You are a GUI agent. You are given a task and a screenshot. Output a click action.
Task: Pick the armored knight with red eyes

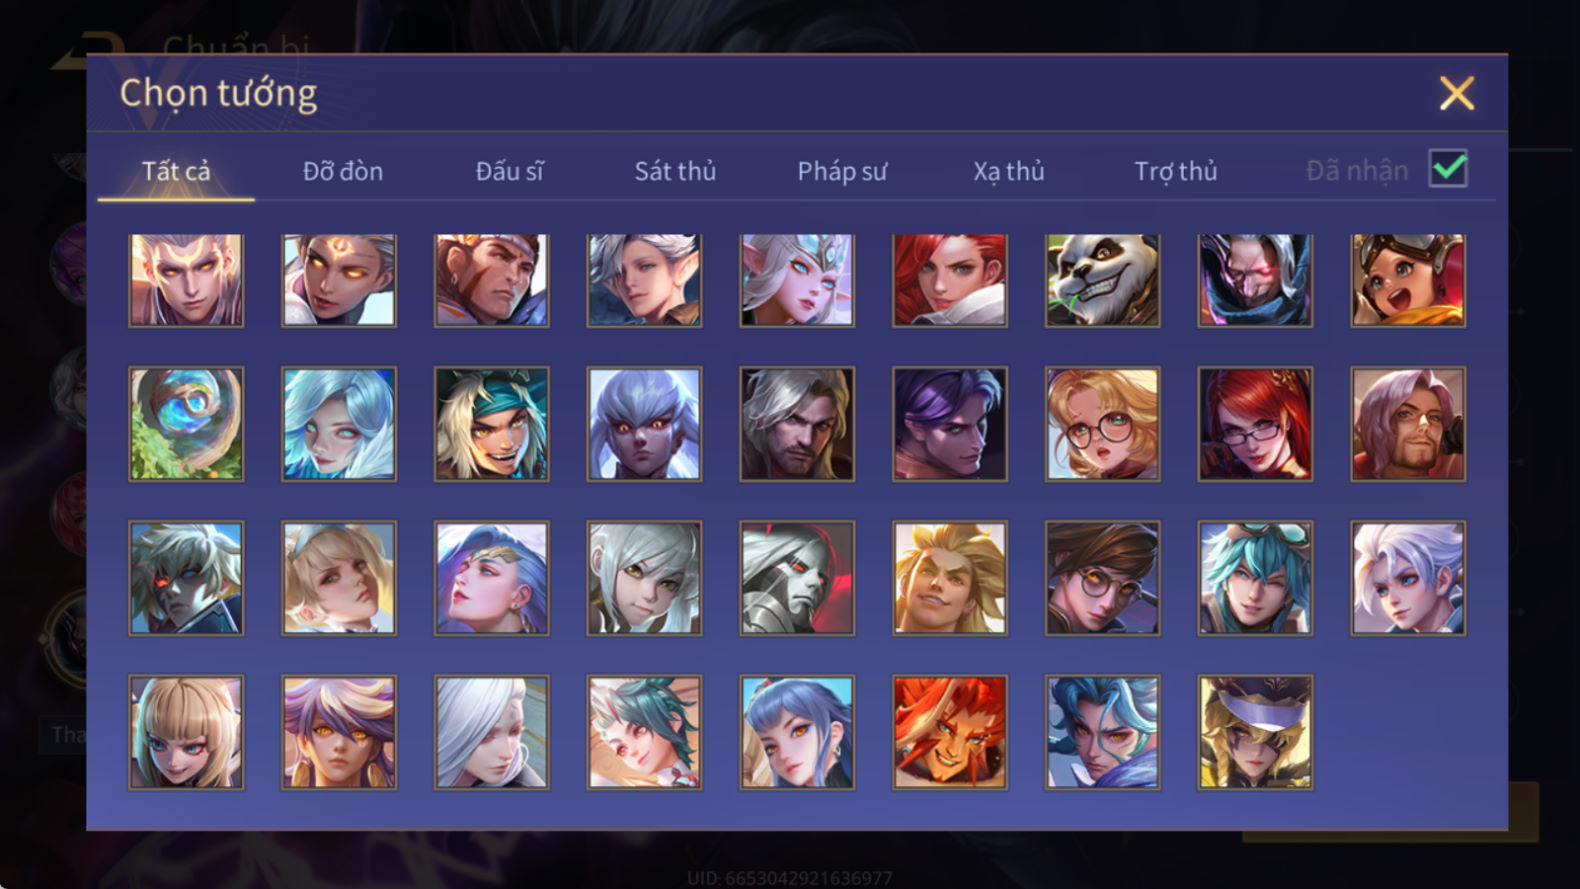pos(797,578)
